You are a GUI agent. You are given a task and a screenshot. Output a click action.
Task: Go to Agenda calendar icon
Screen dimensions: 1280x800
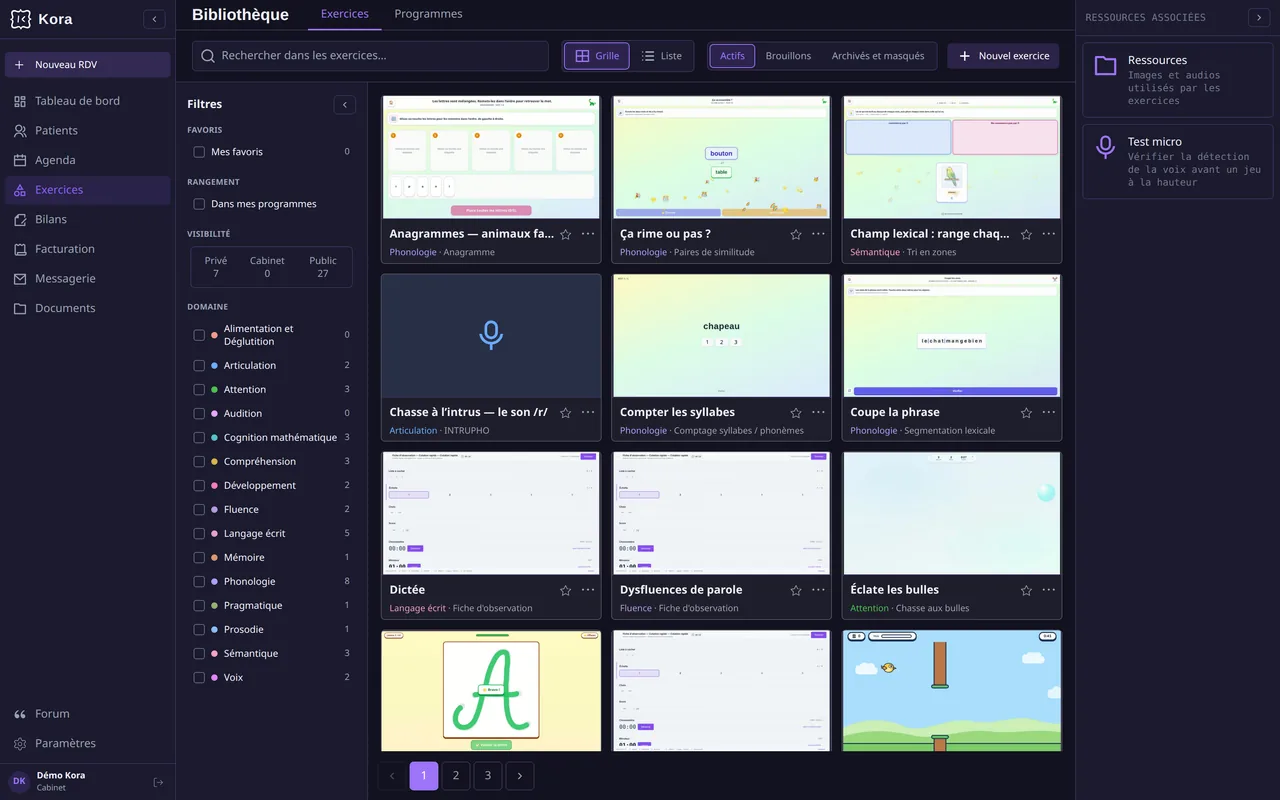point(20,160)
